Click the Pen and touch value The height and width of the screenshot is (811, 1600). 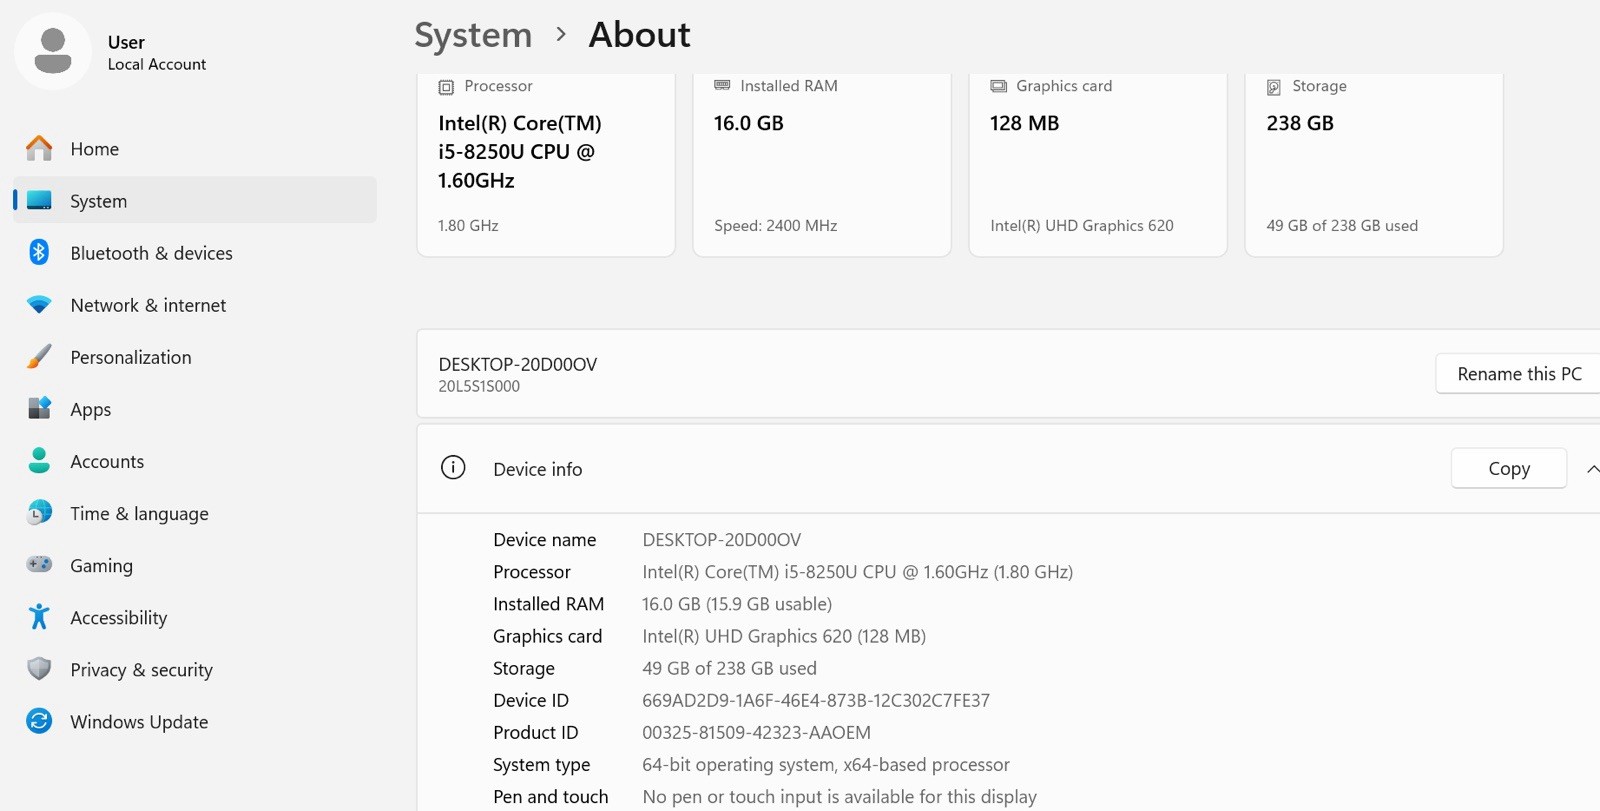point(839,796)
